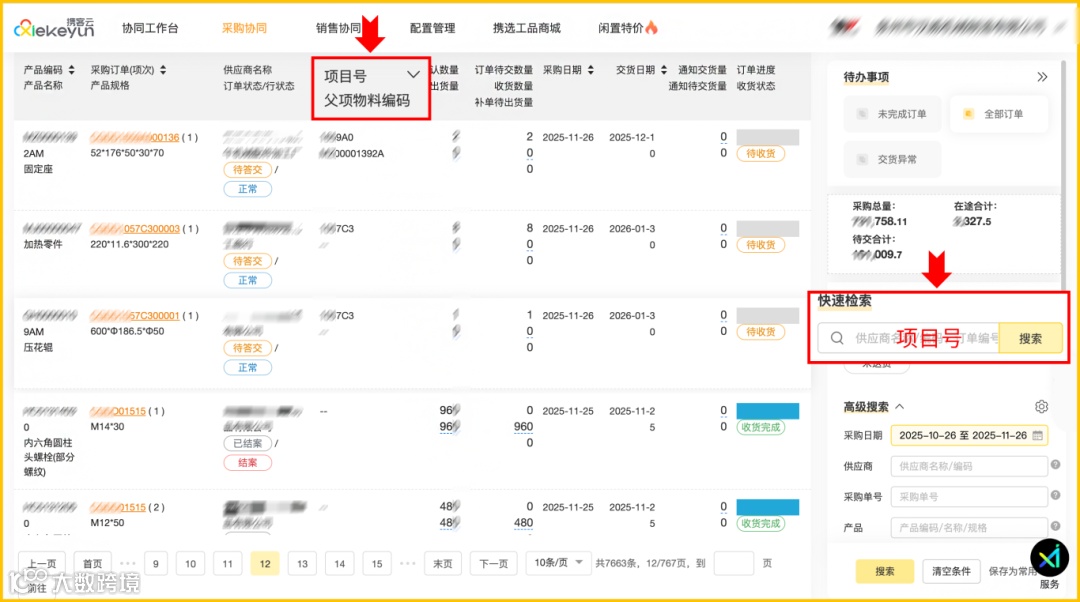Click 清空条件 to clear search conditions
This screenshot has width=1080, height=602.
950,570
